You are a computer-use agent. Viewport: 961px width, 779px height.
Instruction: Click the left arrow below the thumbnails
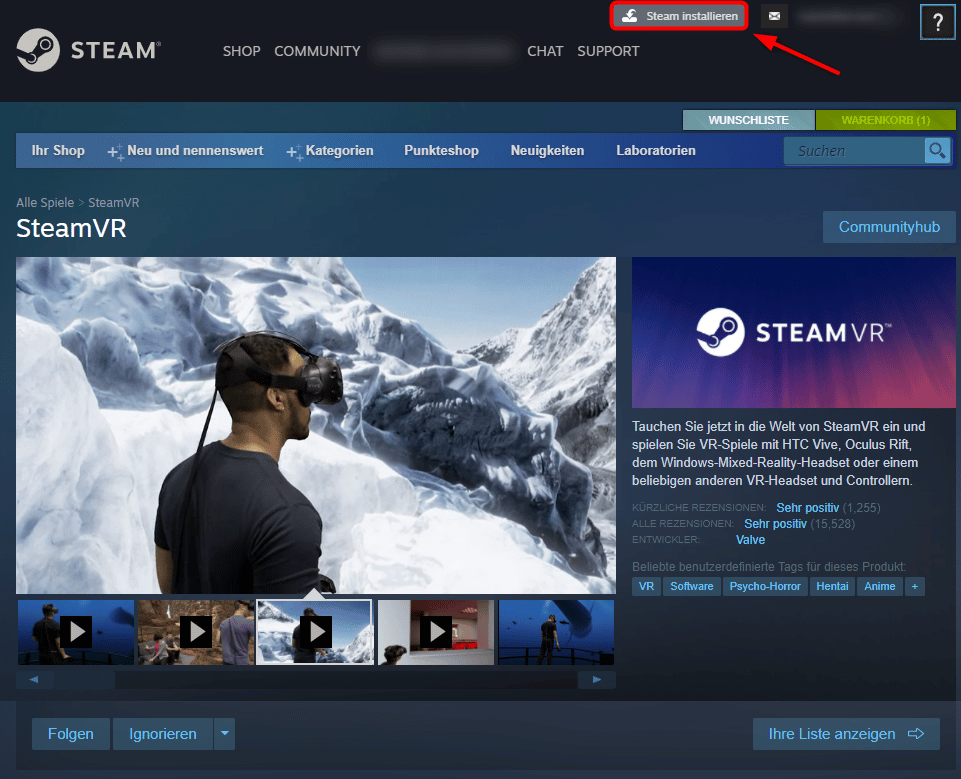33,679
